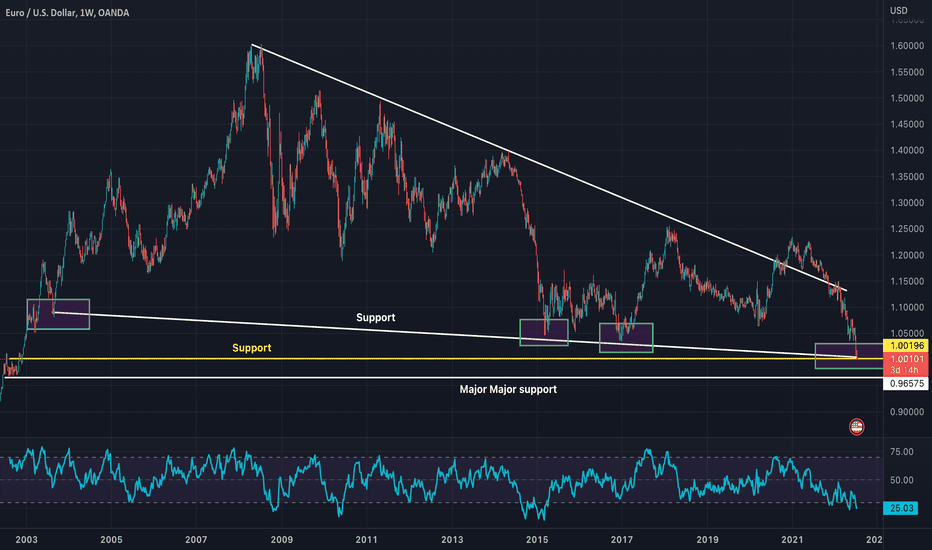This screenshot has height=550, width=932.
Task: Click the 3d 14h countdown label
Action: (x=904, y=370)
